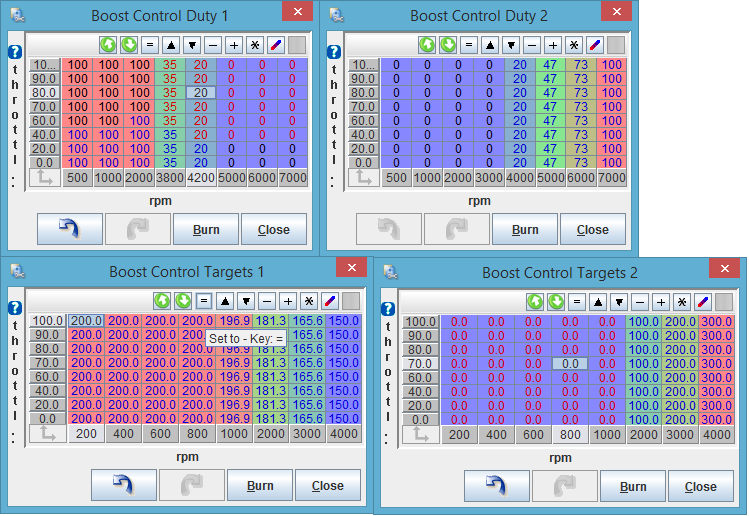Click the undo arrow button in Boost Control Targets 2
Viewport: 749px width, 516px height.
pos(497,486)
